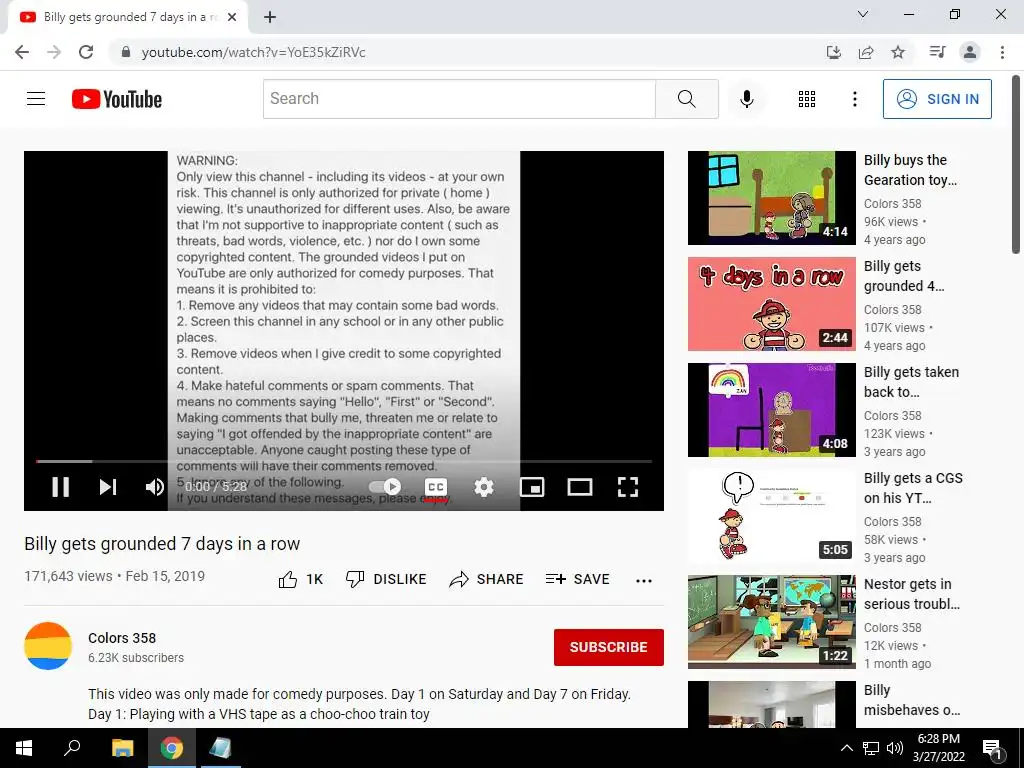Open network status tray icon
The image size is (1024, 768).
pyautogui.click(x=871, y=748)
